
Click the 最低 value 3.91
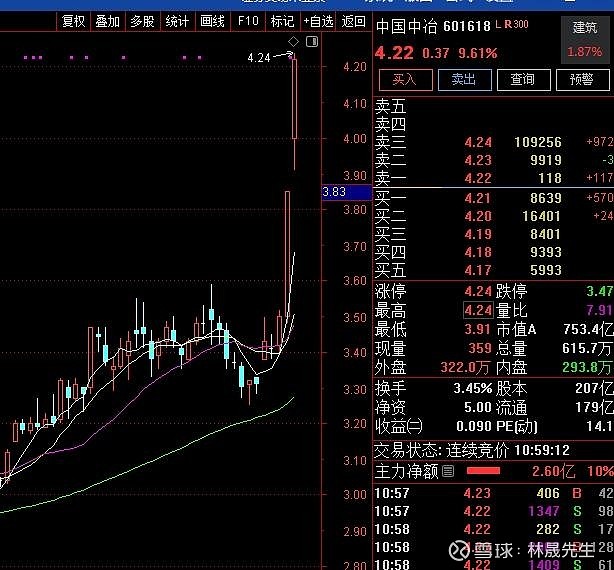(477, 329)
